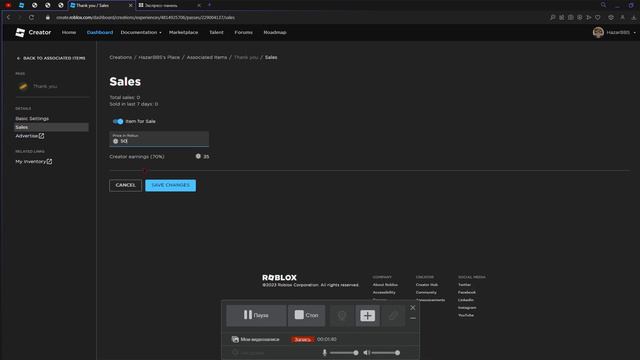Screen dimensions: 640x360
Task: Close the screen recorder panel
Action: (x=413, y=307)
